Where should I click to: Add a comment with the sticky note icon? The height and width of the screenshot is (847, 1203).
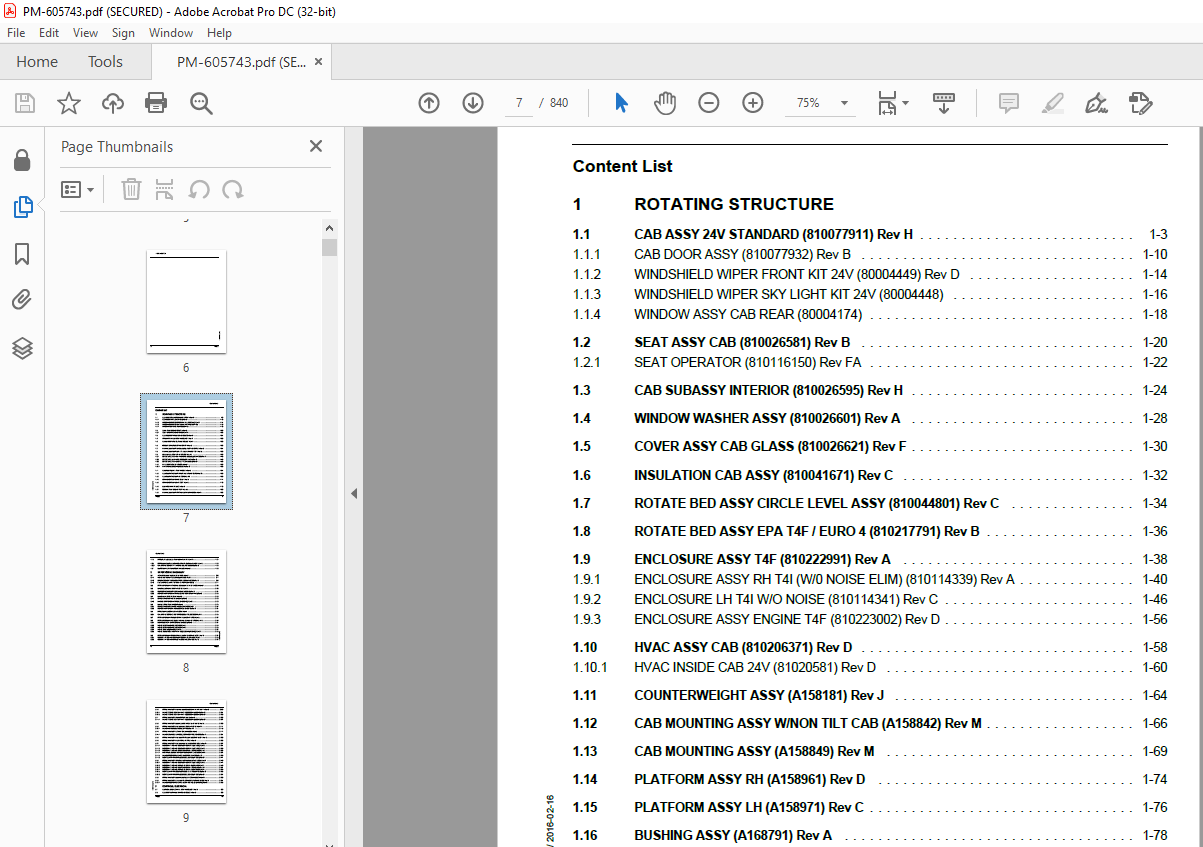pyautogui.click(x=1008, y=103)
